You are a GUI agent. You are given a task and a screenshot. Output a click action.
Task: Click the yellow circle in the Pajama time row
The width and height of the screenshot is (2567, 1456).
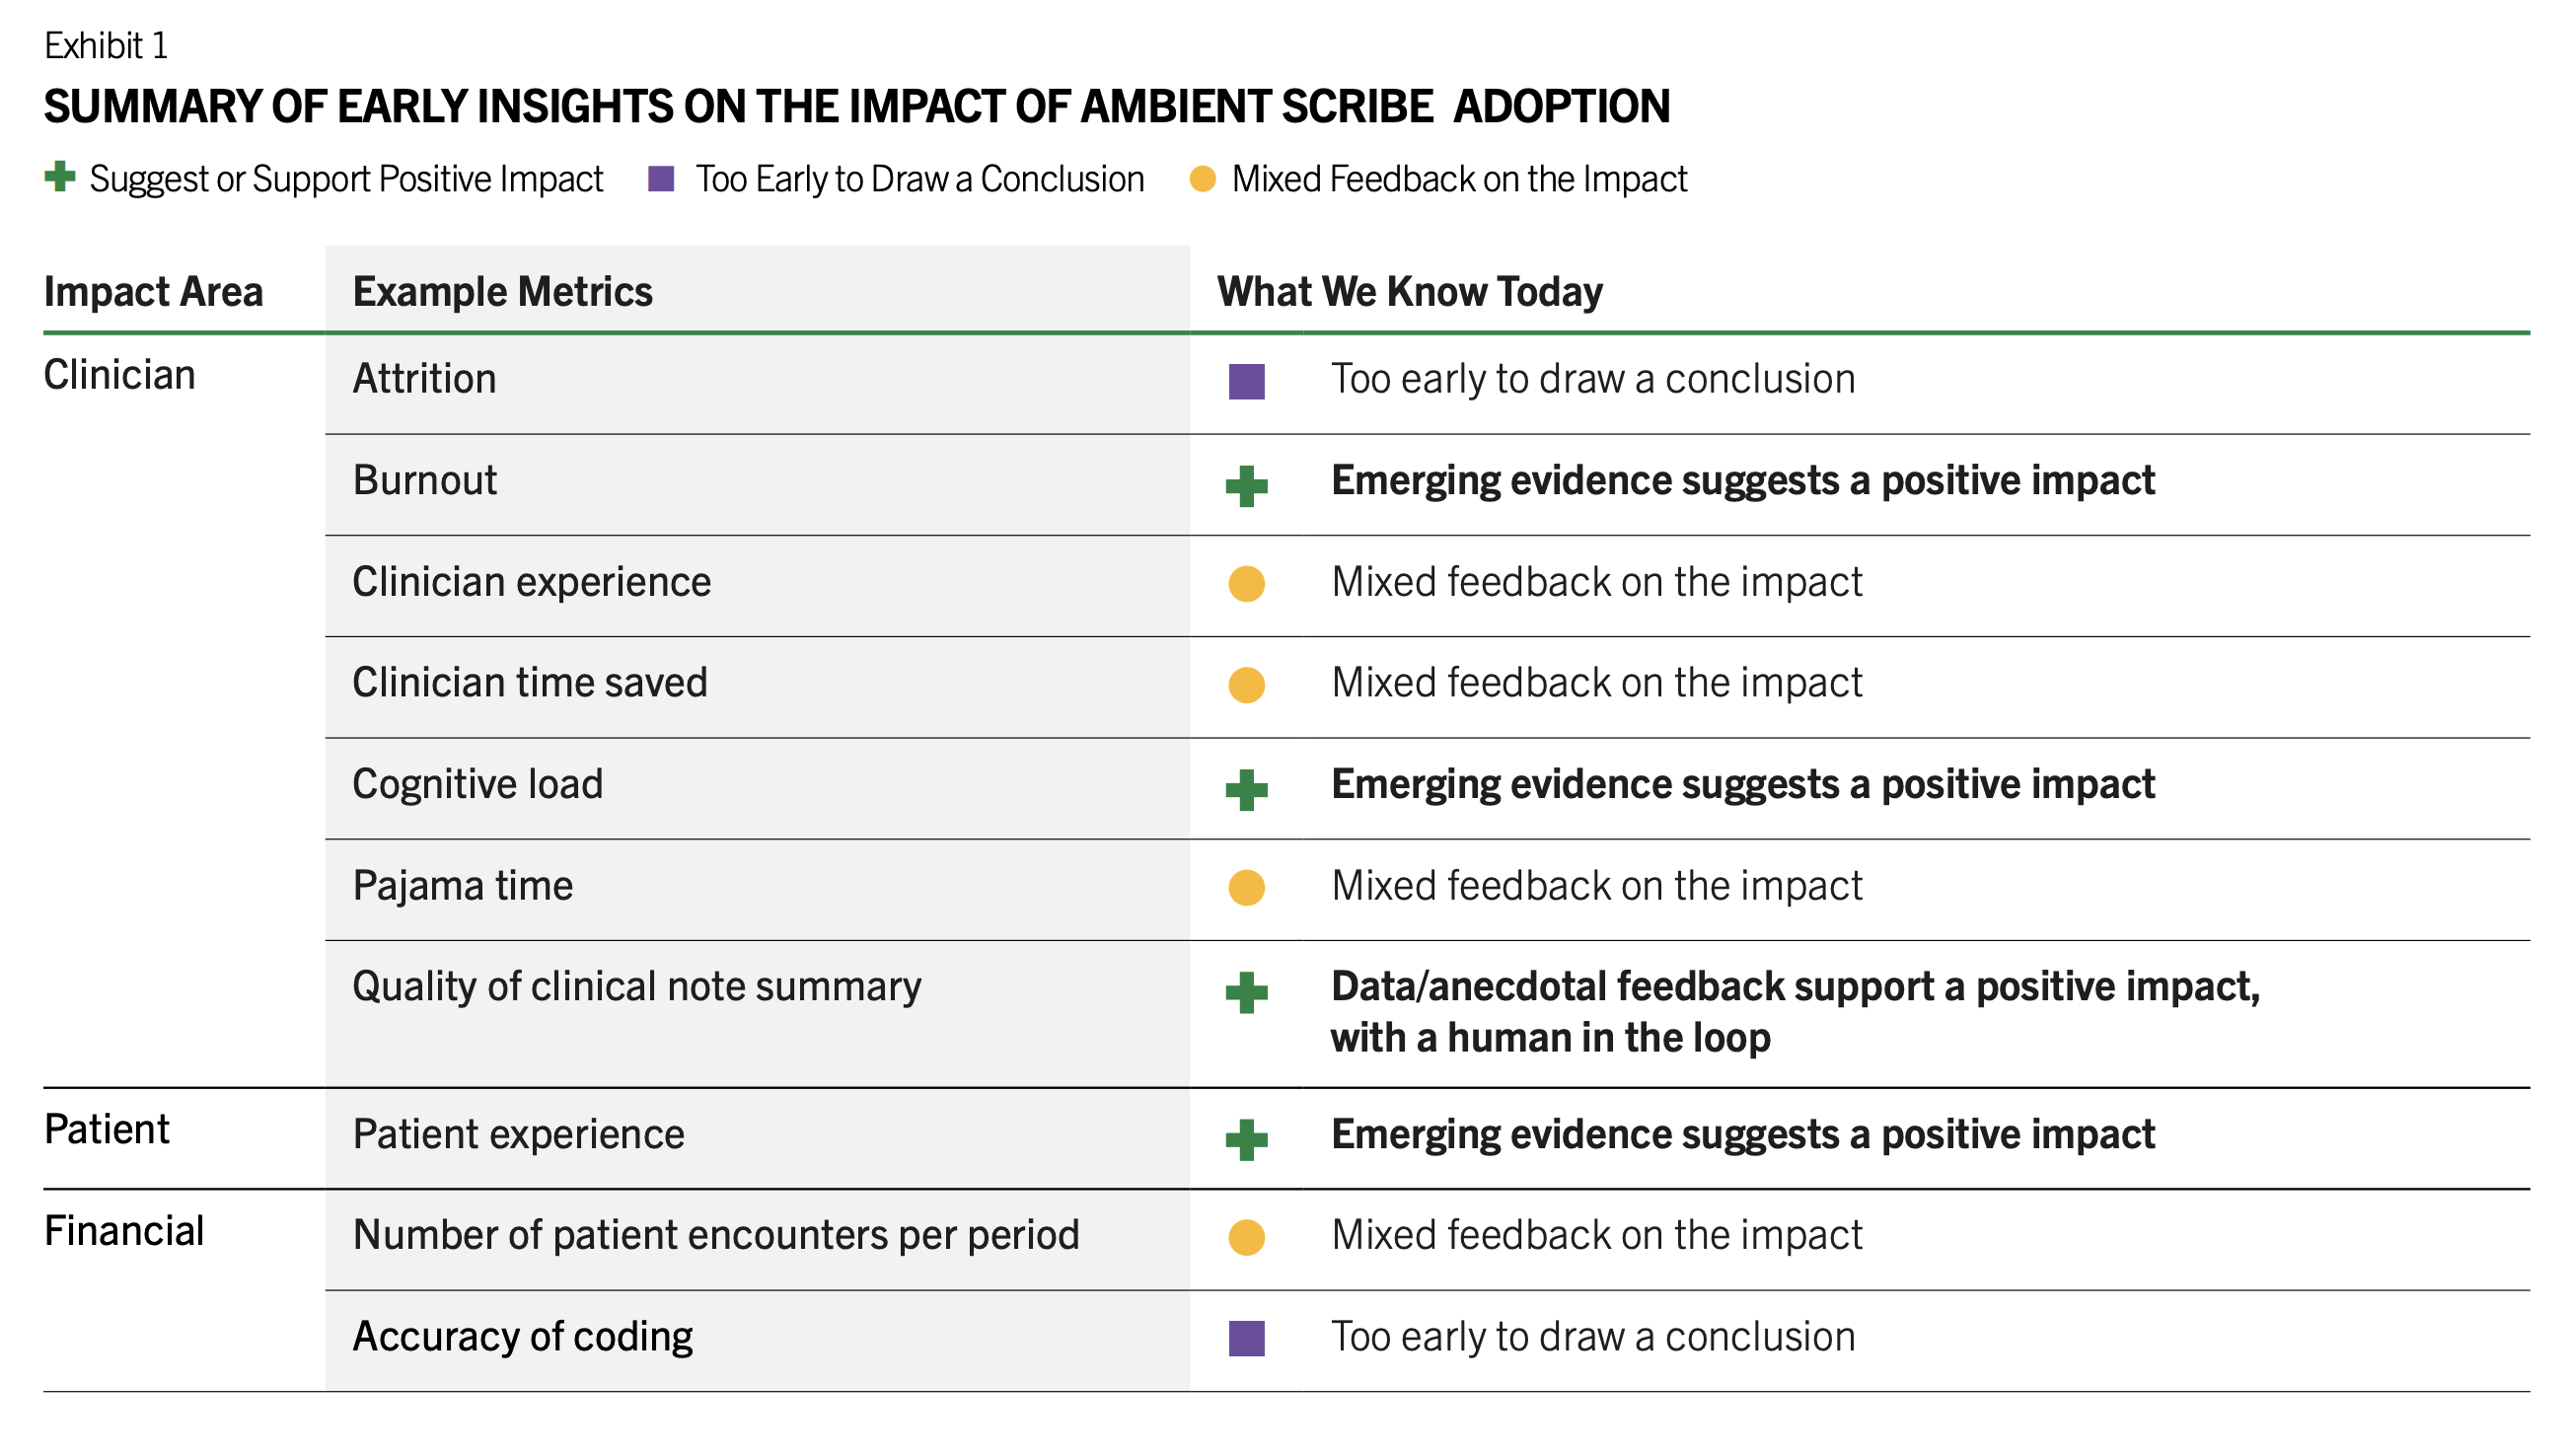(x=1246, y=887)
